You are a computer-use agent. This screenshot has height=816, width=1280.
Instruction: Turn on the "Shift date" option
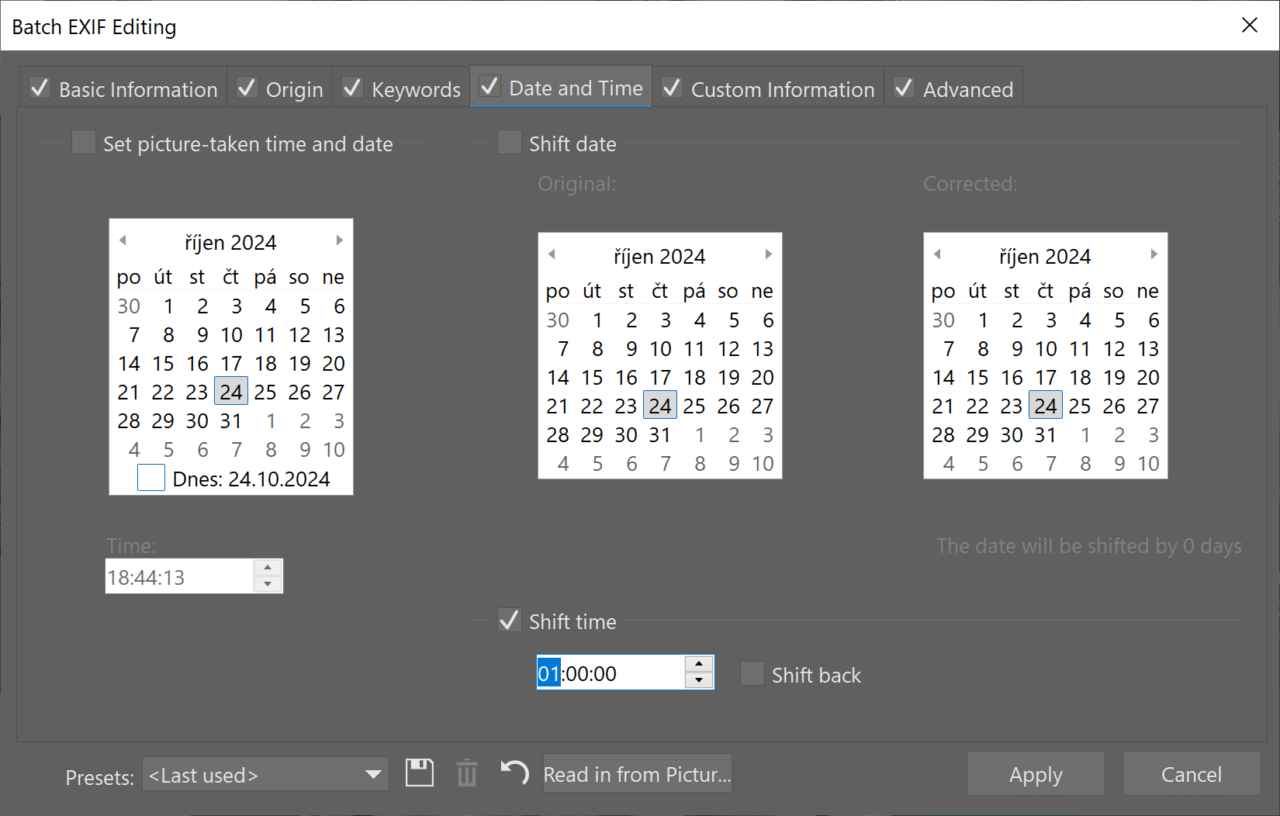tap(509, 142)
